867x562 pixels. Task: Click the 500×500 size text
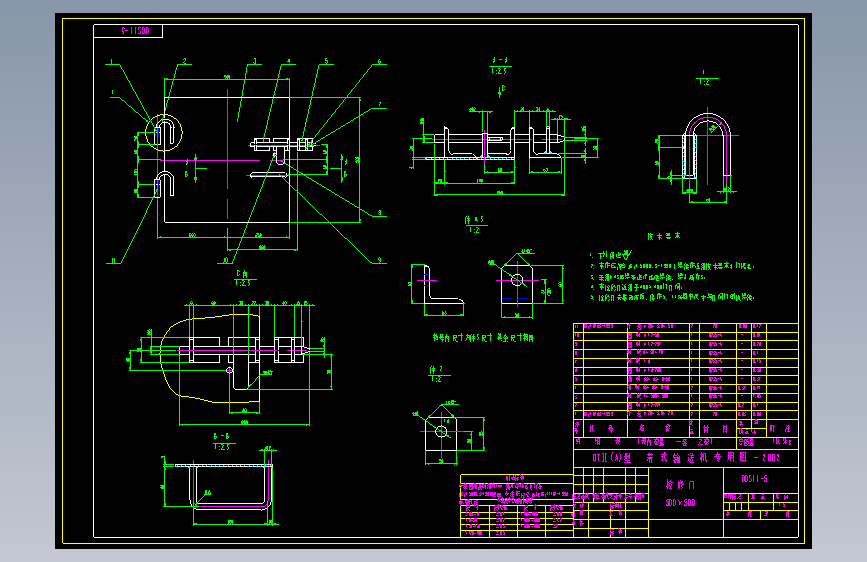pyautogui.click(x=681, y=503)
